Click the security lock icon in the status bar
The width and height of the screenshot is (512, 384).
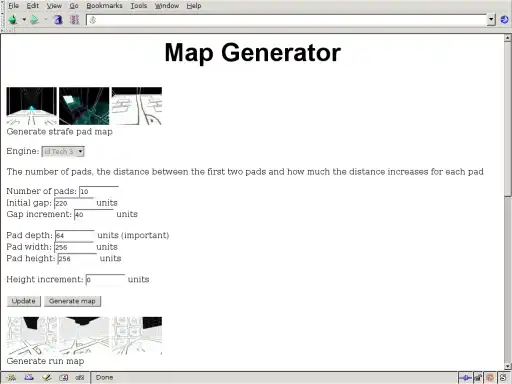pos(478,378)
